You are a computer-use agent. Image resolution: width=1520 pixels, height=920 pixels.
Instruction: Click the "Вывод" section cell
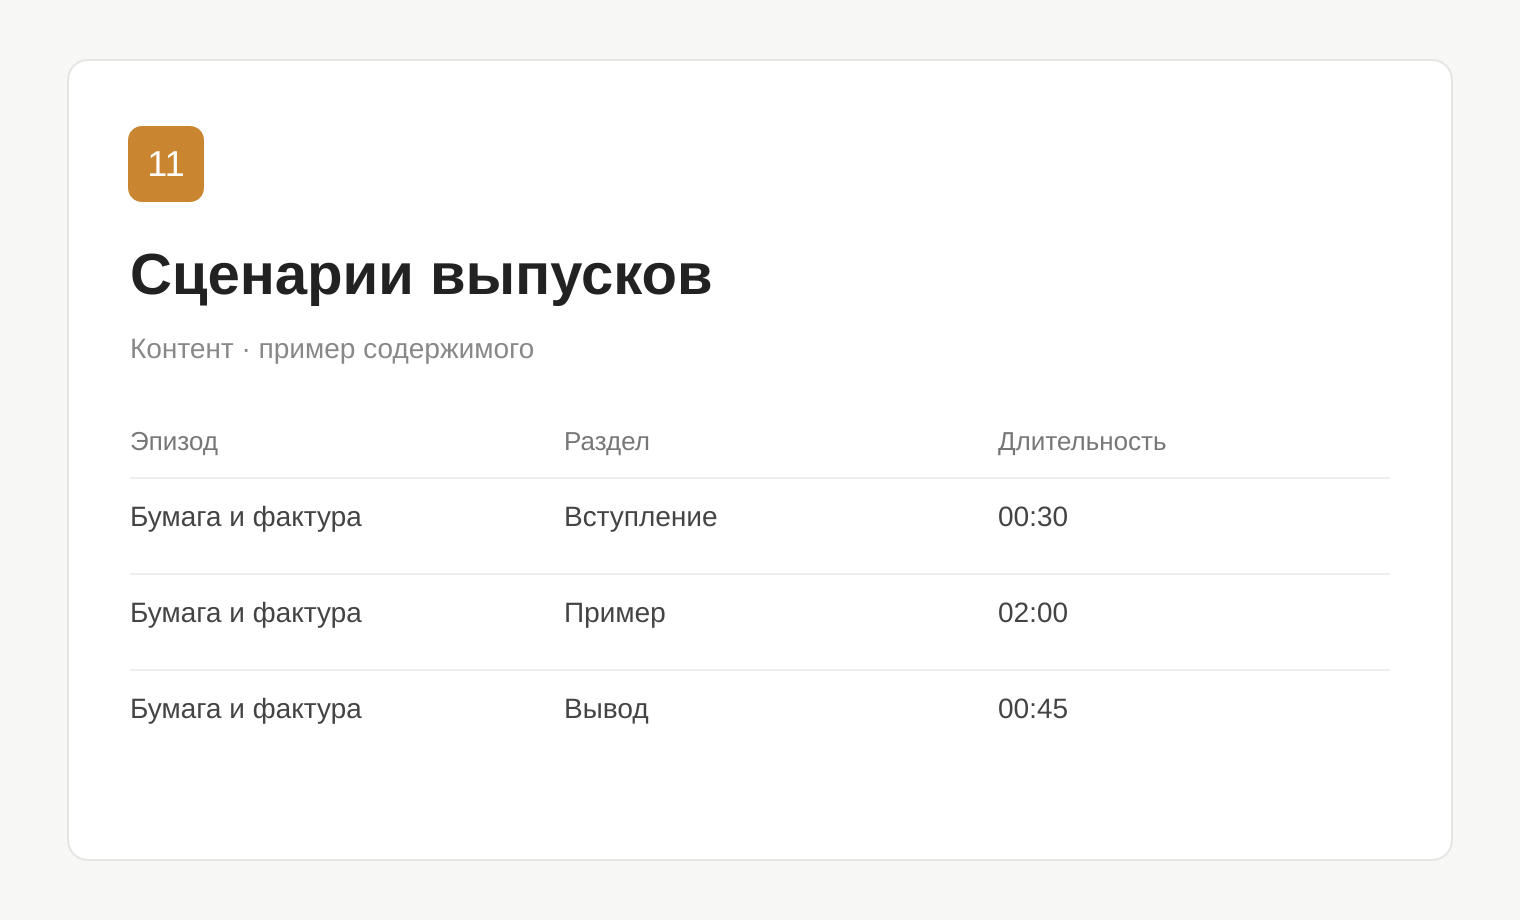[606, 709]
